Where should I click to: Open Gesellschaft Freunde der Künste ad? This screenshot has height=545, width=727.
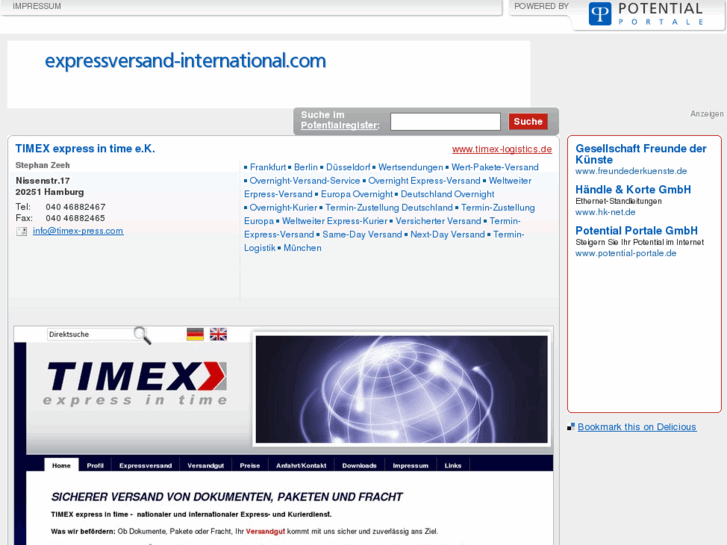pyautogui.click(x=641, y=154)
